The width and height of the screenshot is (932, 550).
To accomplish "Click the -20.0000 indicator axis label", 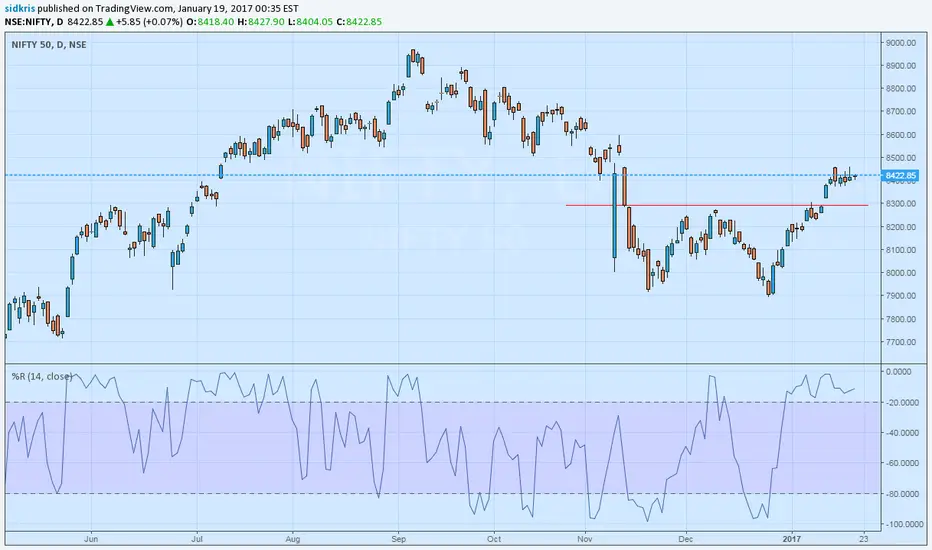I will tap(903, 403).
